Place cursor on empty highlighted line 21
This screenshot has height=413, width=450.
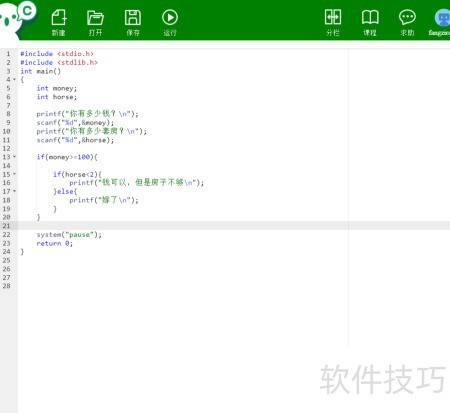[233, 226]
